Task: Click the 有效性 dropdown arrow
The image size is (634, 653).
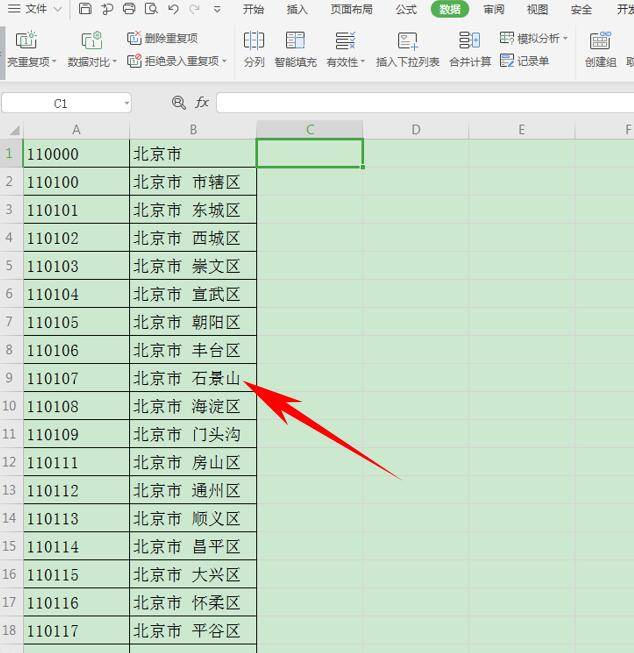Action: (x=363, y=62)
